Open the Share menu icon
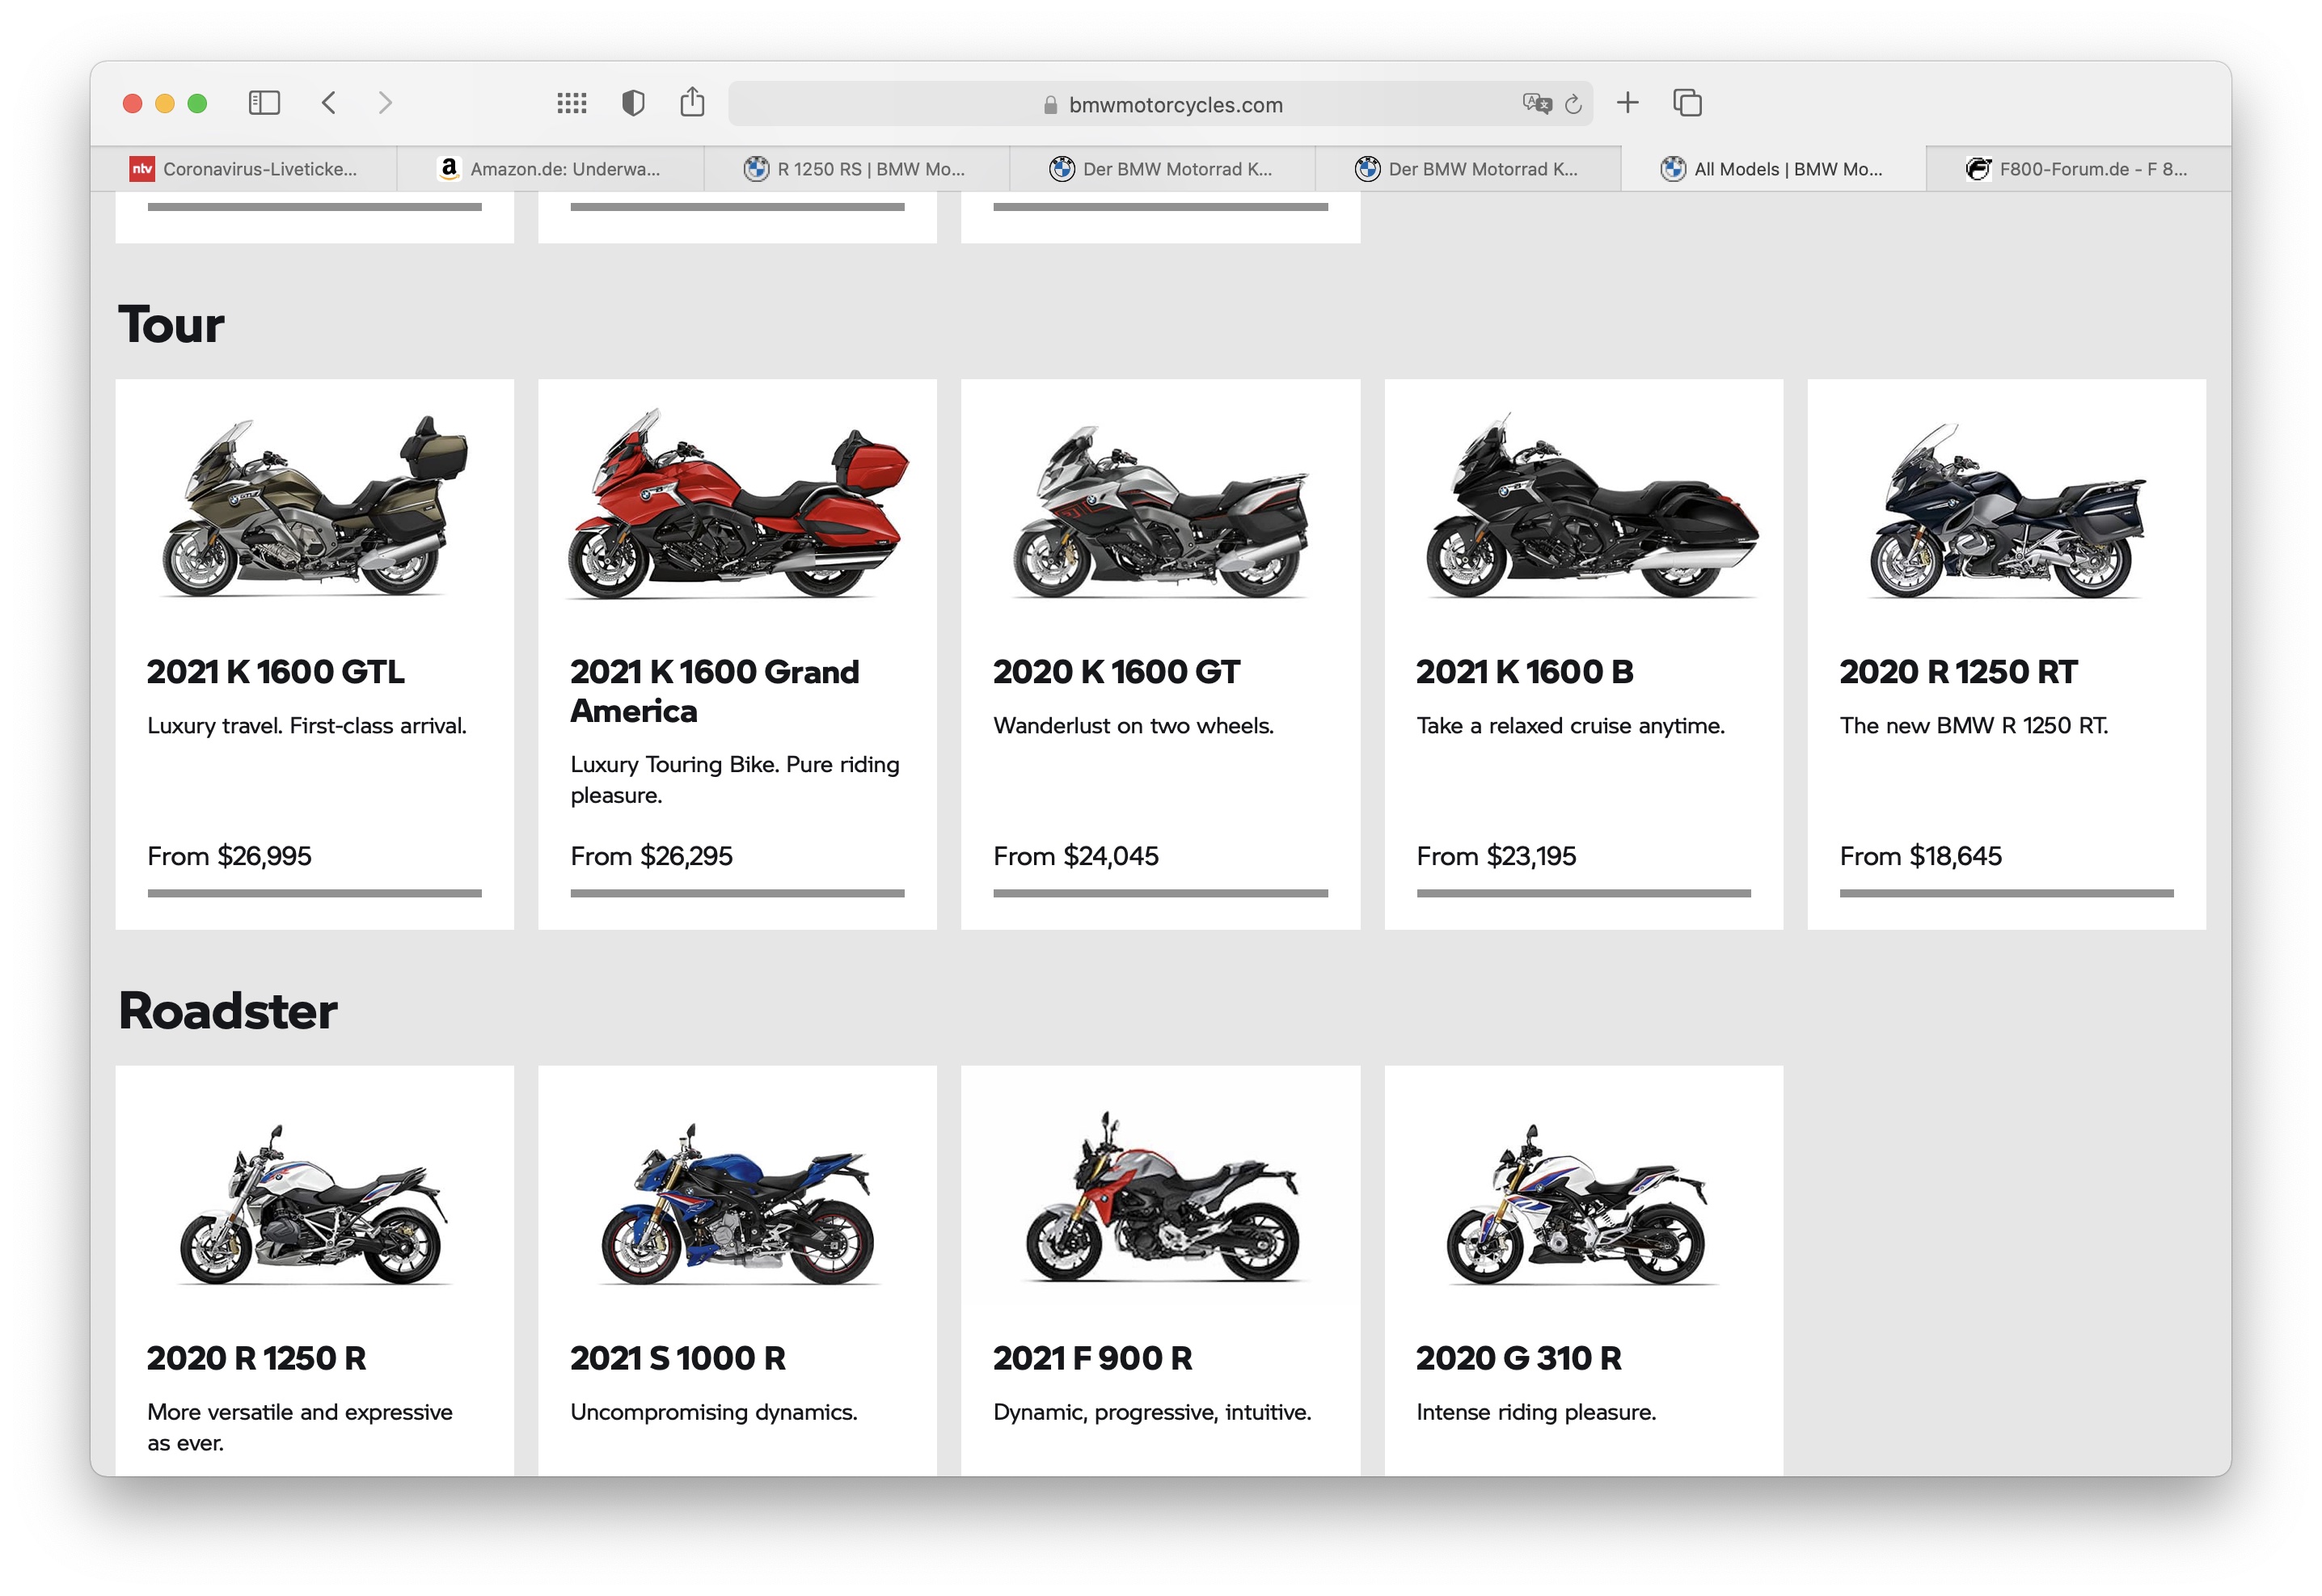Viewport: 2322px width, 1596px height. [692, 102]
